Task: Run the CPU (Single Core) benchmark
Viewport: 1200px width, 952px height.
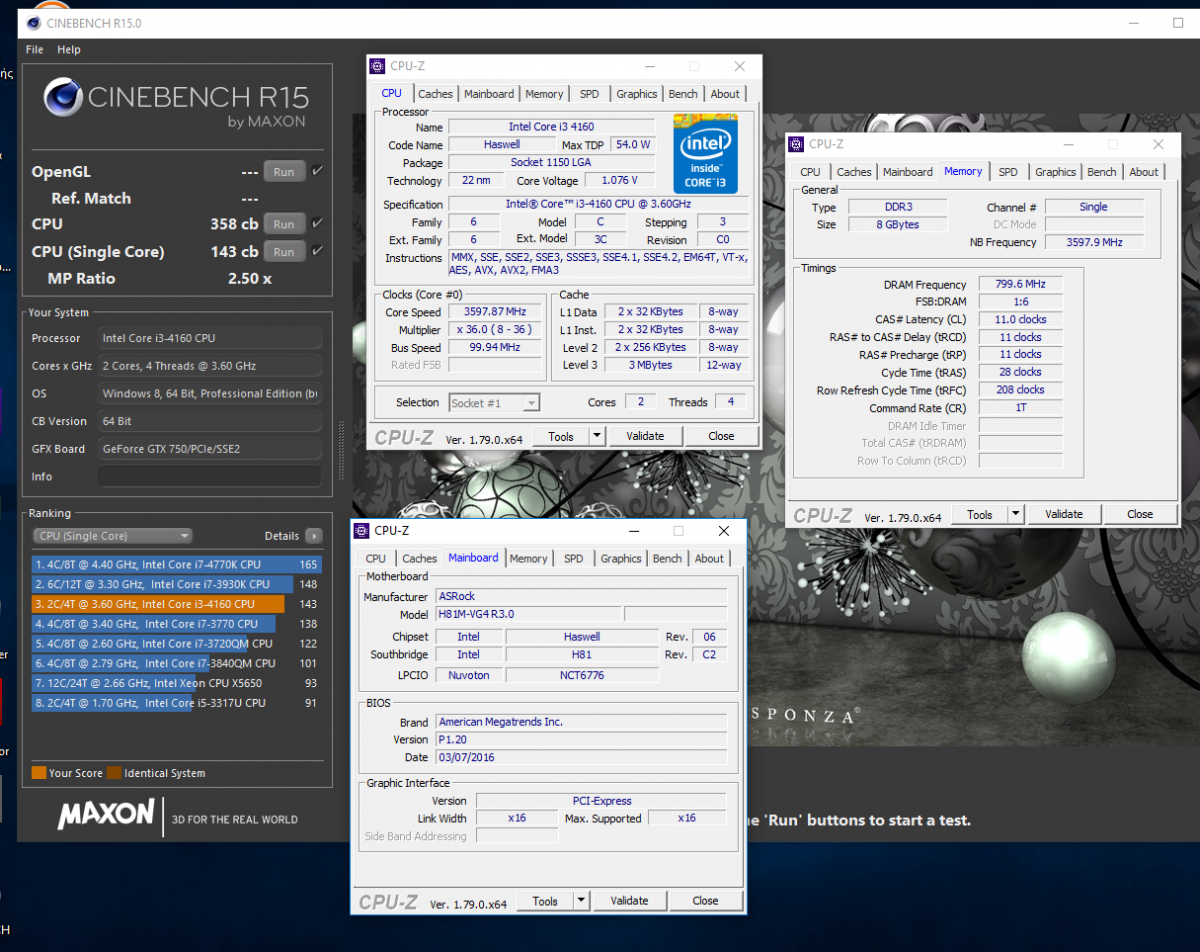Action: (284, 252)
